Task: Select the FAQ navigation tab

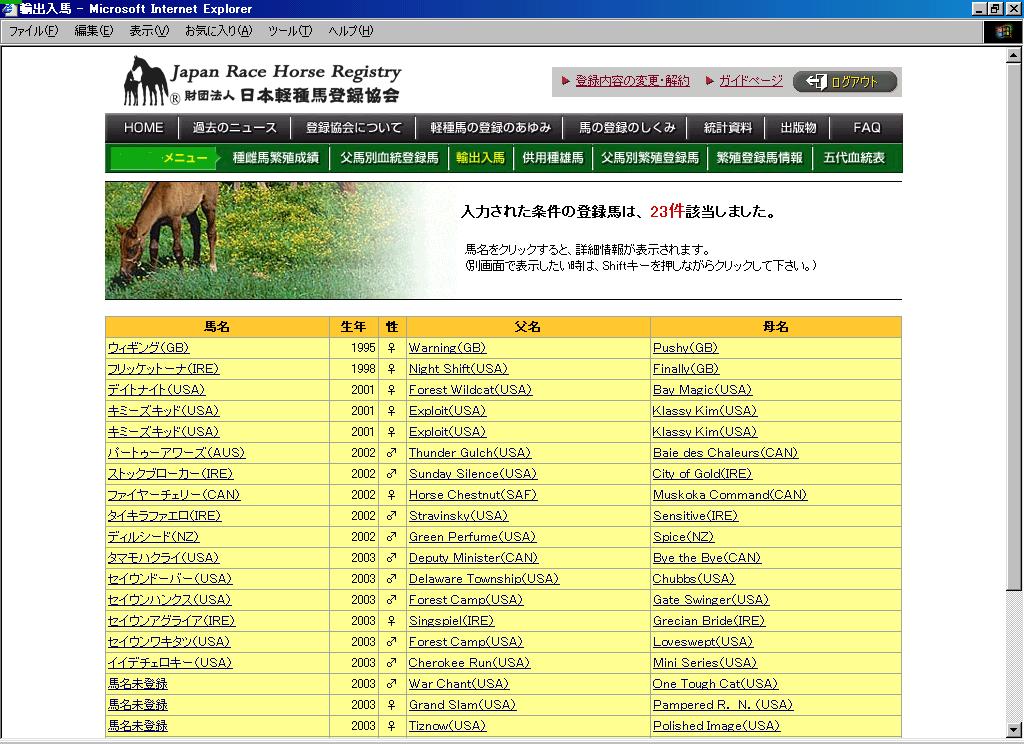Action: (866, 128)
